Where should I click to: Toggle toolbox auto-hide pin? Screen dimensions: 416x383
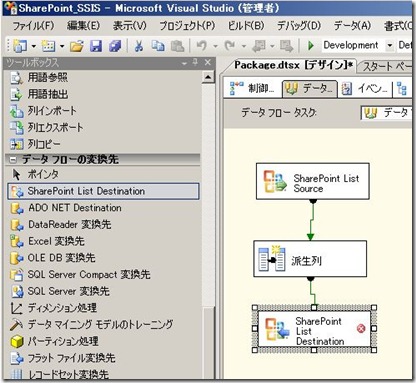[x=195, y=63]
